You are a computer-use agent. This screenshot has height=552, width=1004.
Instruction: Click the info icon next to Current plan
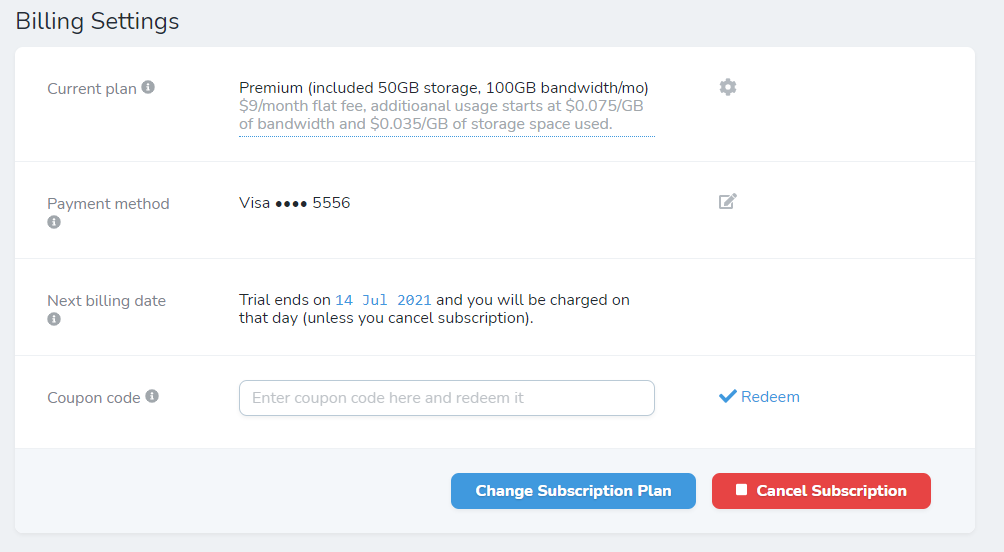148,87
